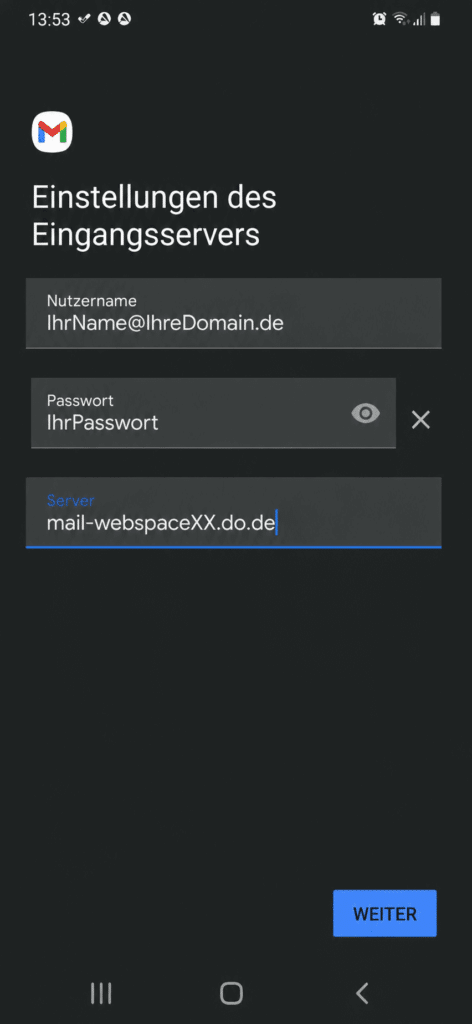Tap the battery status icon
Image resolution: width=472 pixels, height=1024 pixels.
(435, 20)
